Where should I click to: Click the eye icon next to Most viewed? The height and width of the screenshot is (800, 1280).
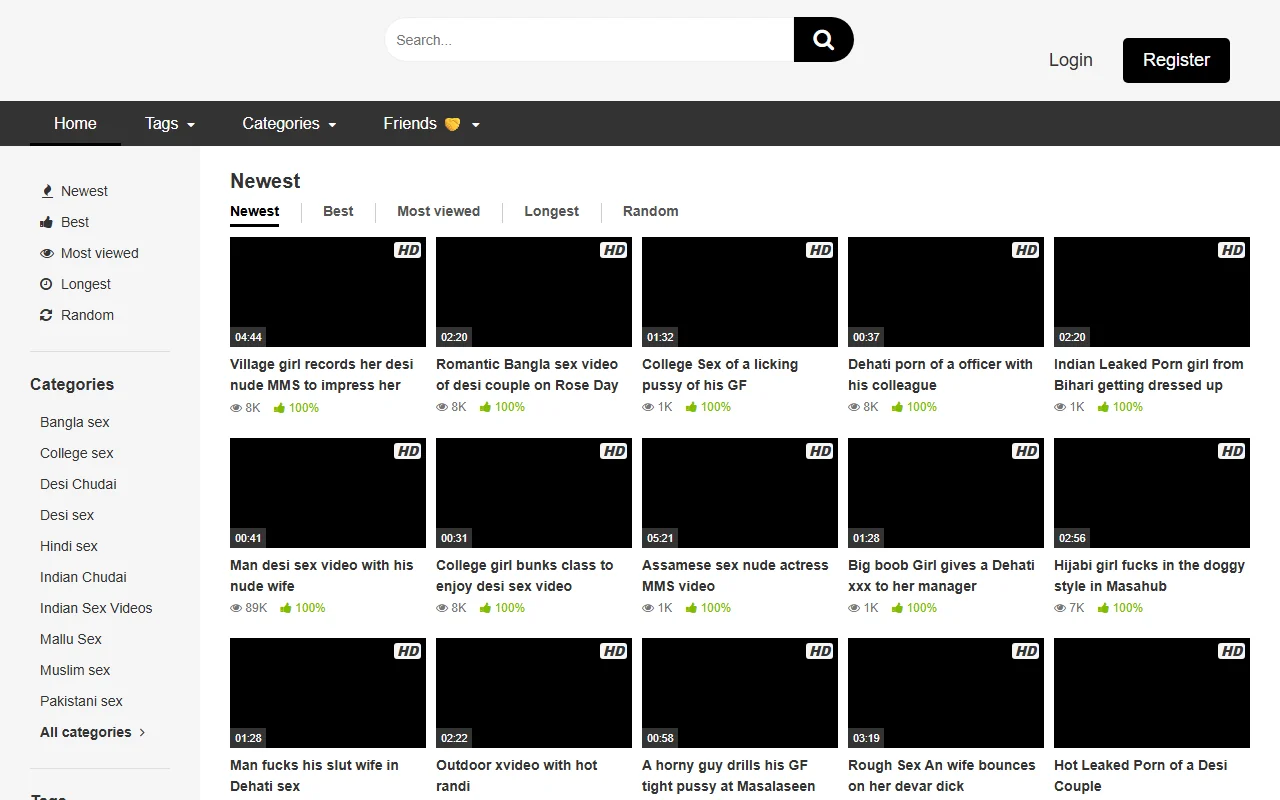point(46,253)
